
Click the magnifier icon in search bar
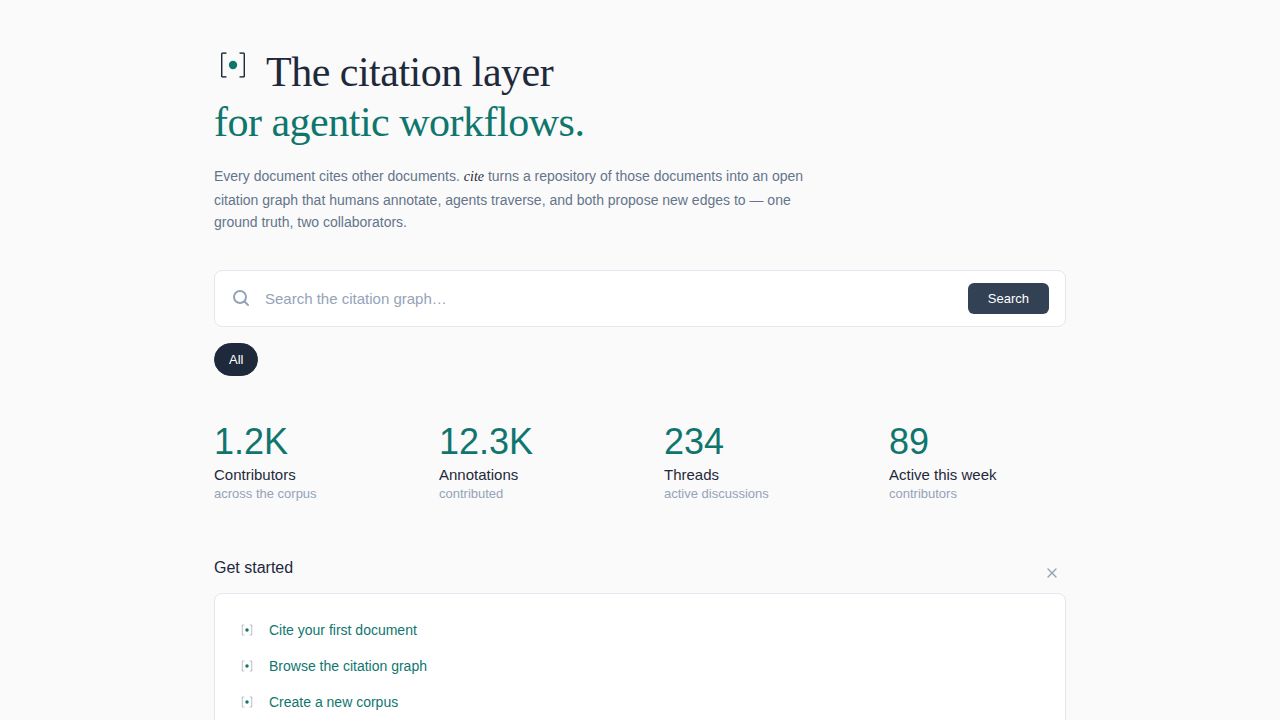coord(241,298)
